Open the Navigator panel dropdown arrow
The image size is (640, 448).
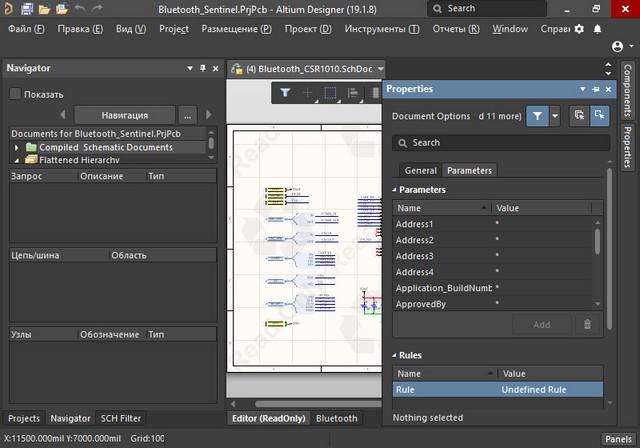pyautogui.click(x=190, y=68)
